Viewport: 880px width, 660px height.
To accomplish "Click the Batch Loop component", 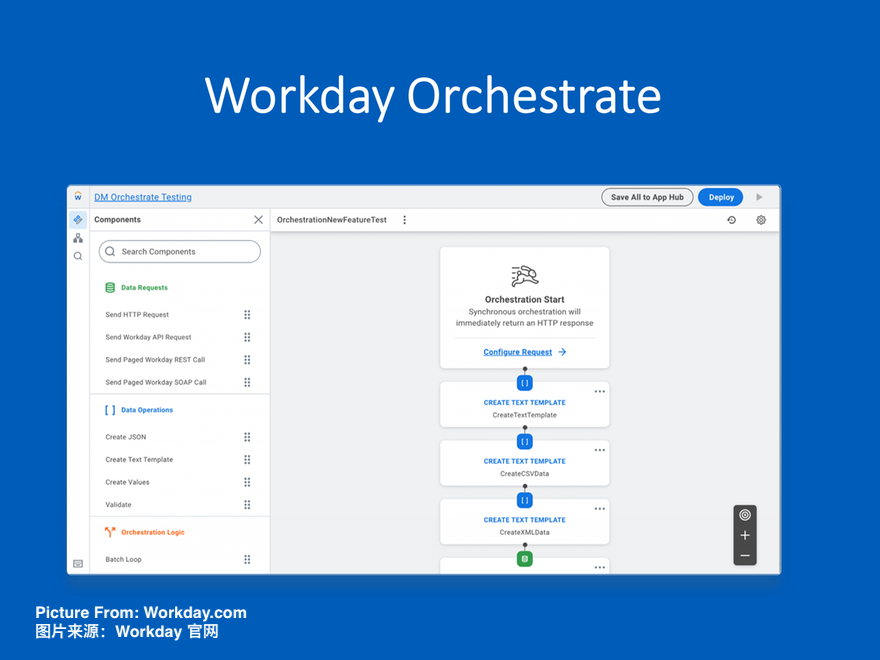I will pos(123,559).
